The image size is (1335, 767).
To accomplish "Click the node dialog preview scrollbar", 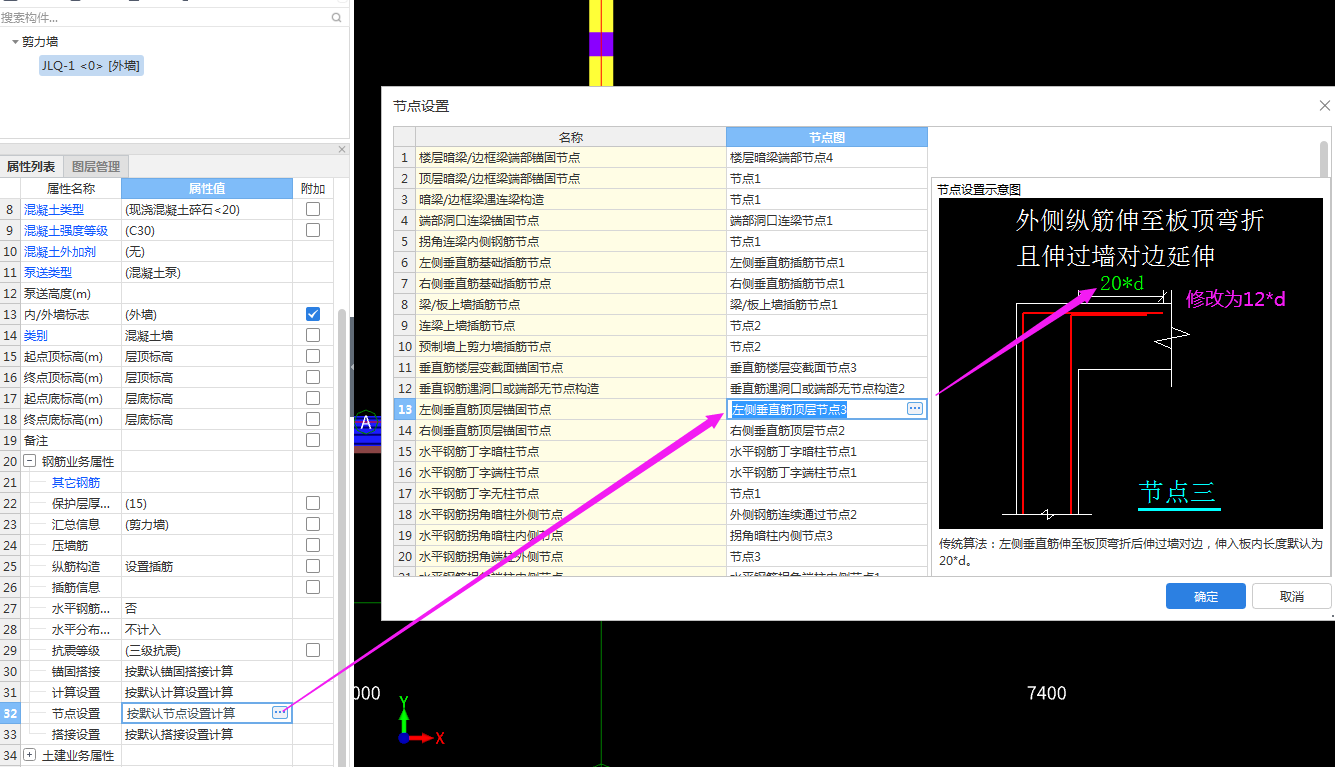I will click(1324, 160).
